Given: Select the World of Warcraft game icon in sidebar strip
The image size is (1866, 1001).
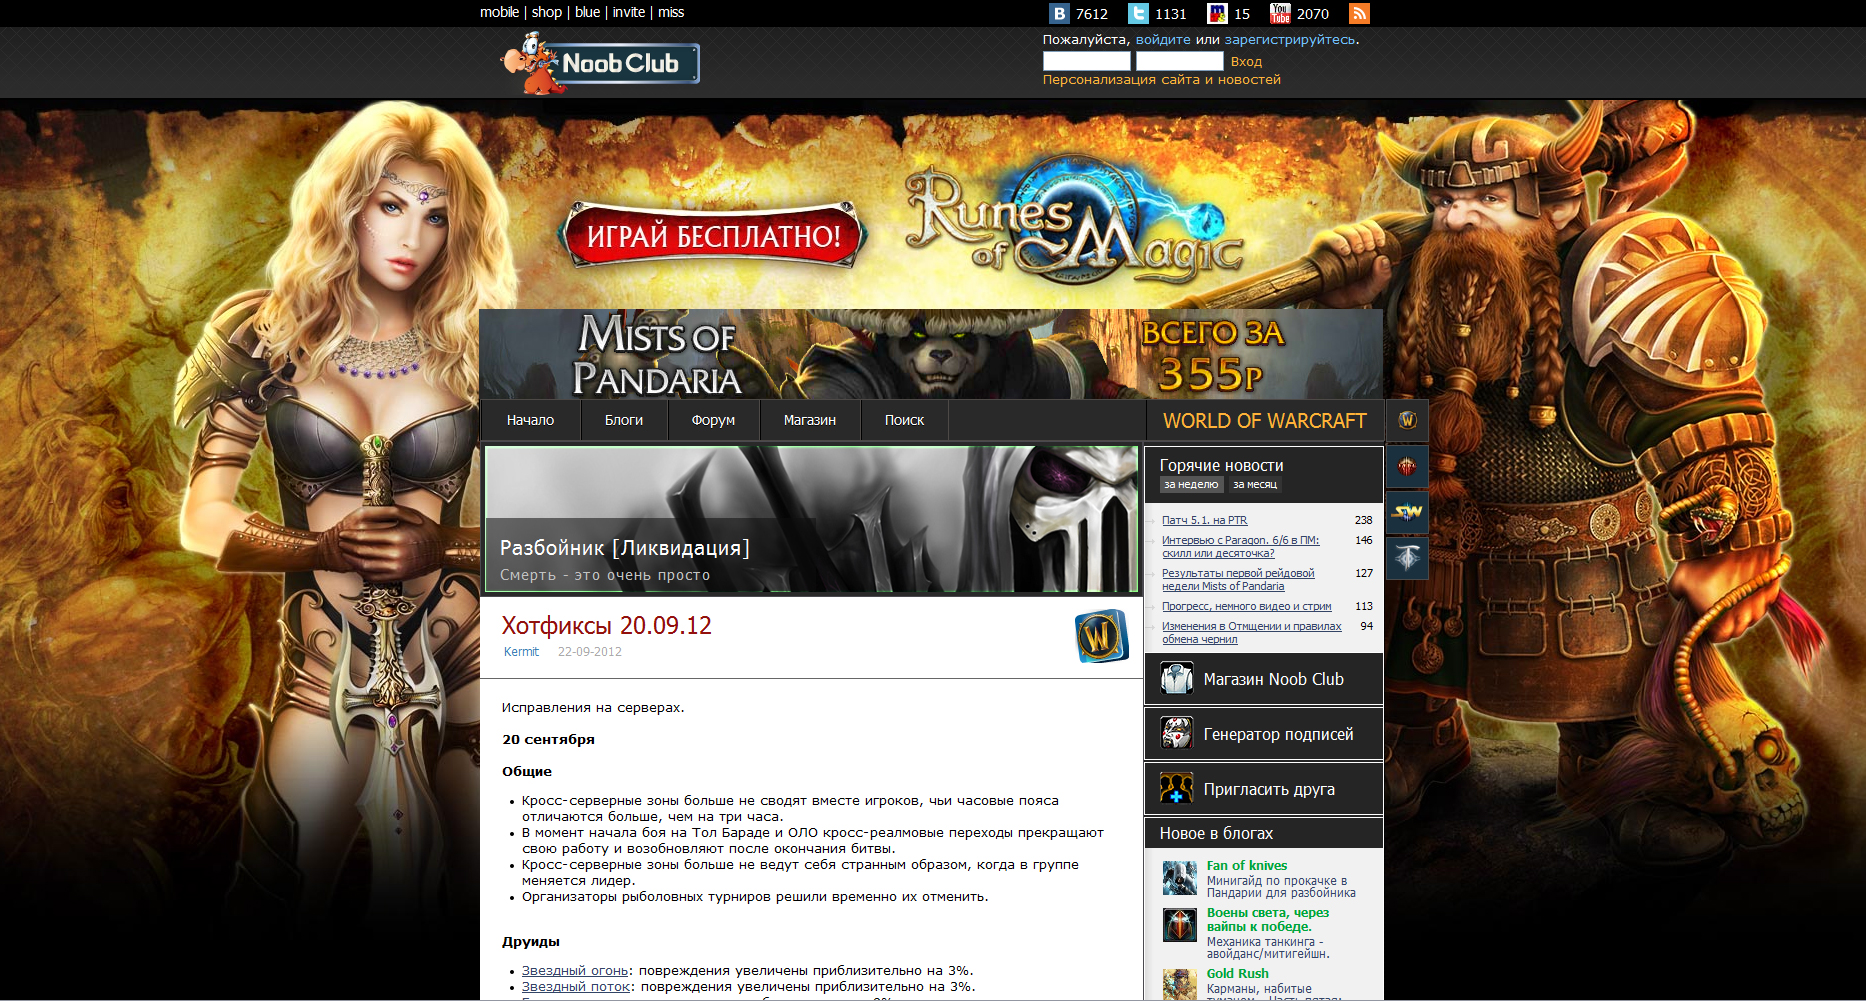Looking at the screenshot, I should (1407, 420).
